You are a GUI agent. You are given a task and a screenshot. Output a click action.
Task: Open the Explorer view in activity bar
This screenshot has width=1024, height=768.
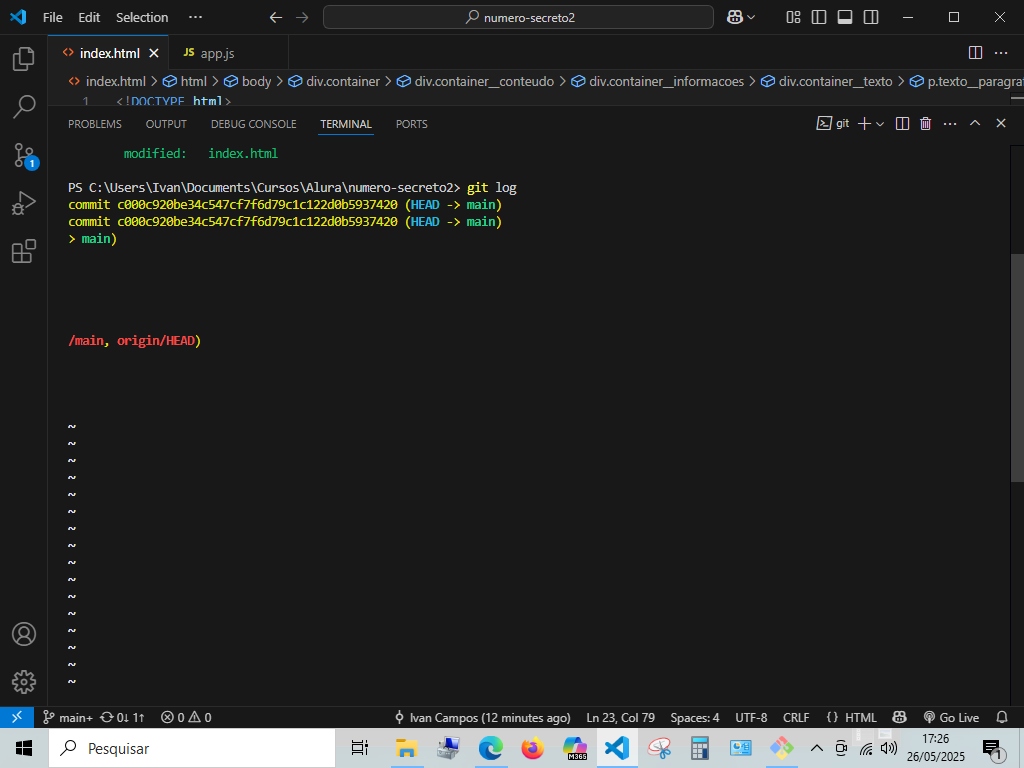click(24, 59)
